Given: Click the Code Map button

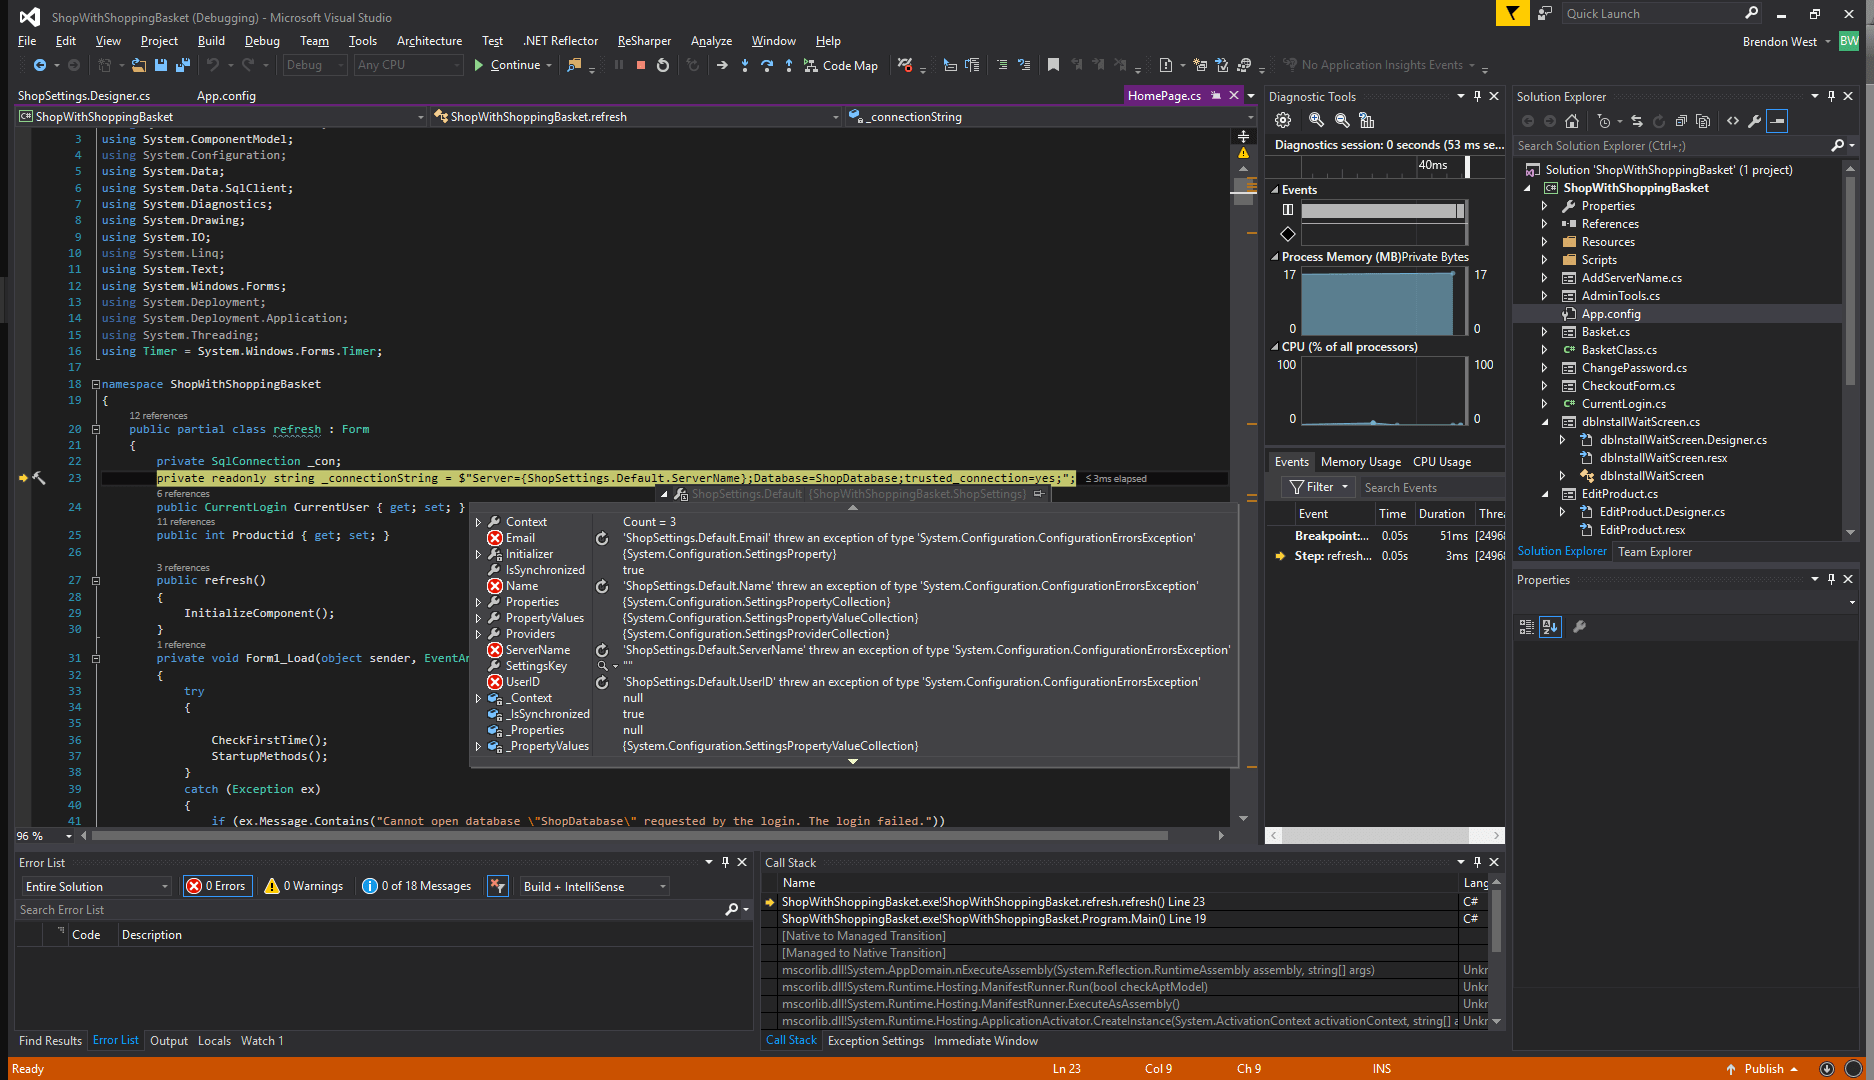Looking at the screenshot, I should [x=840, y=65].
